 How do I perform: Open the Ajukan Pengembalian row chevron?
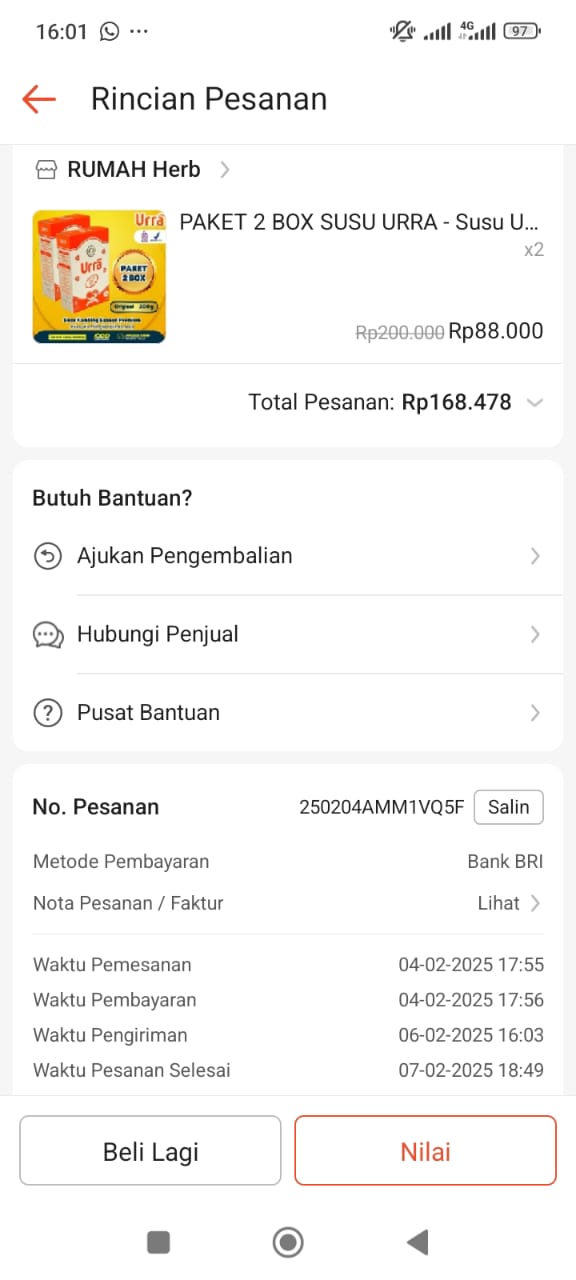click(535, 556)
